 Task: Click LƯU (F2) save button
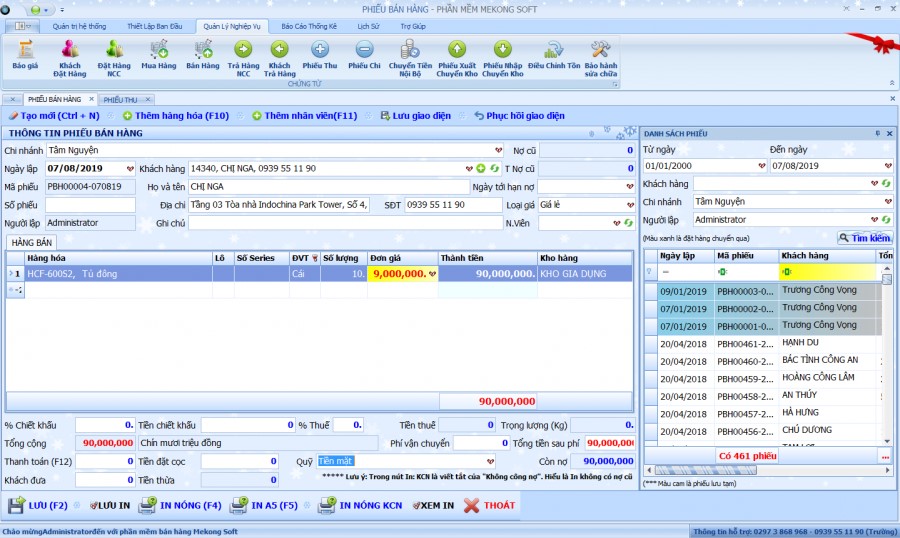click(38, 505)
